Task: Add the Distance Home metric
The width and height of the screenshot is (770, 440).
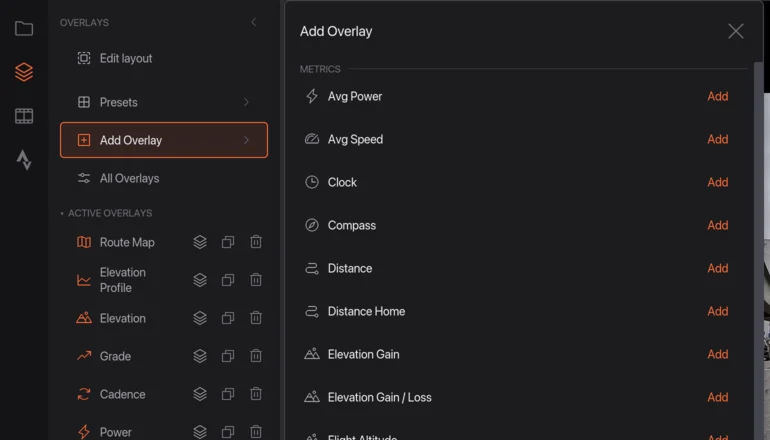Action: pos(717,311)
